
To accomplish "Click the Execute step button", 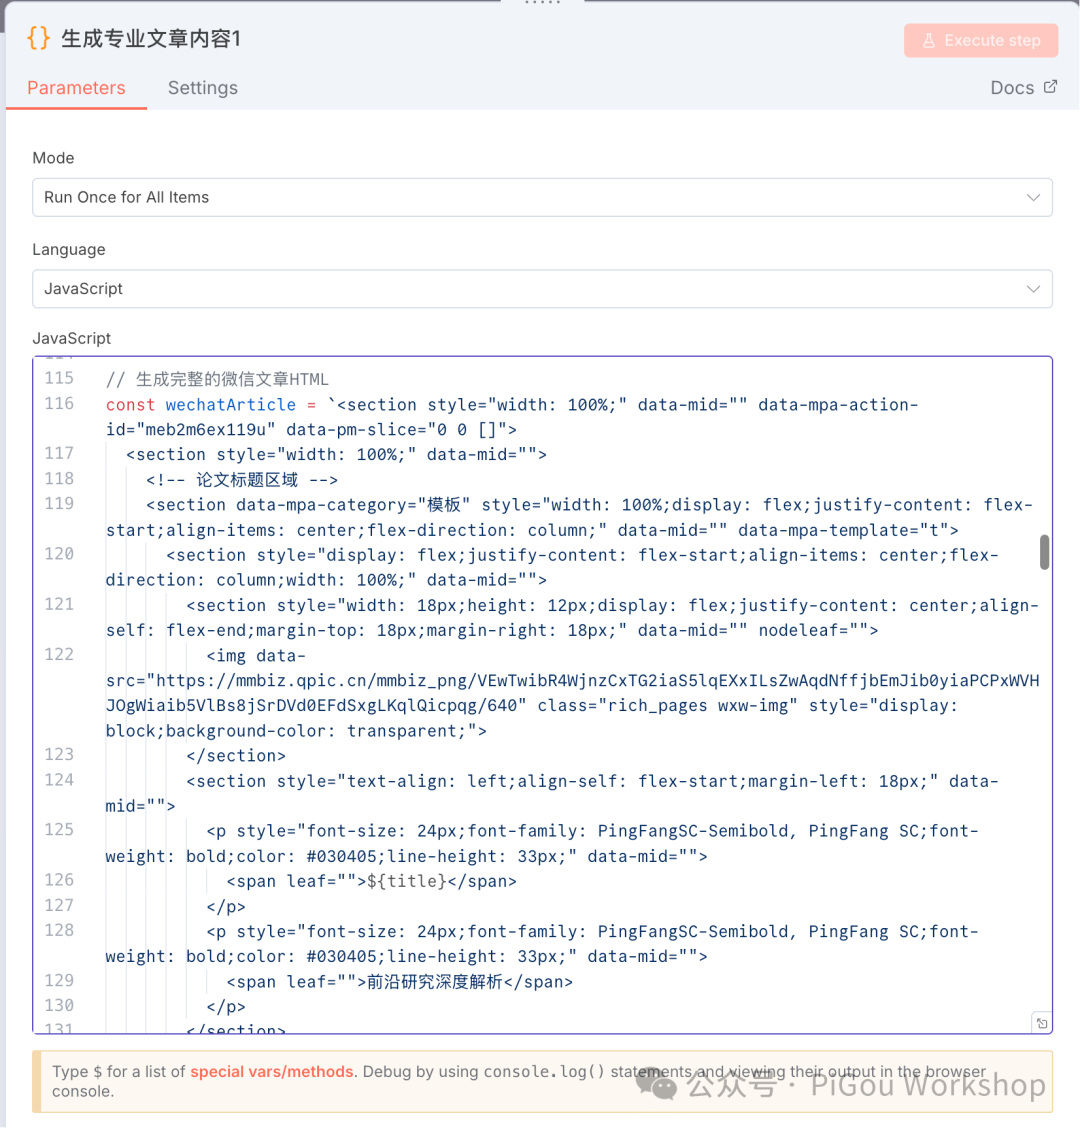I will [x=981, y=40].
